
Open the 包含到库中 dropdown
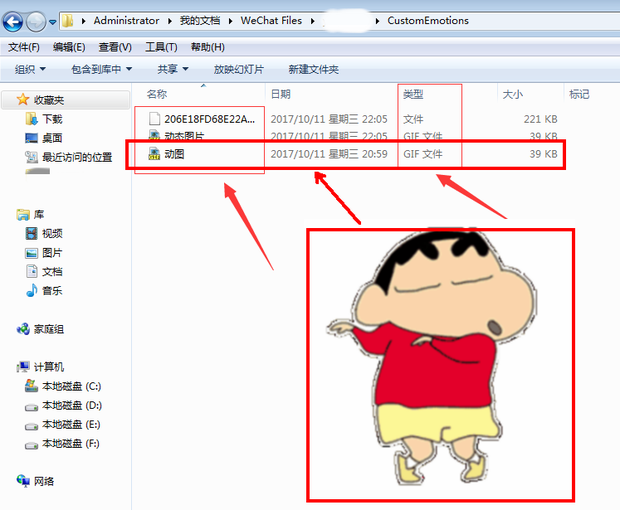[x=100, y=69]
